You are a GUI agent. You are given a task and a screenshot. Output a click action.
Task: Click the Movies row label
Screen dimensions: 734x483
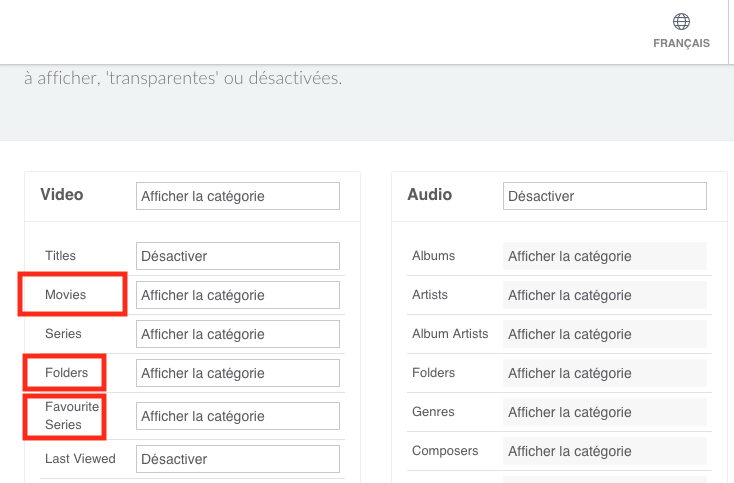pyautogui.click(x=66, y=295)
